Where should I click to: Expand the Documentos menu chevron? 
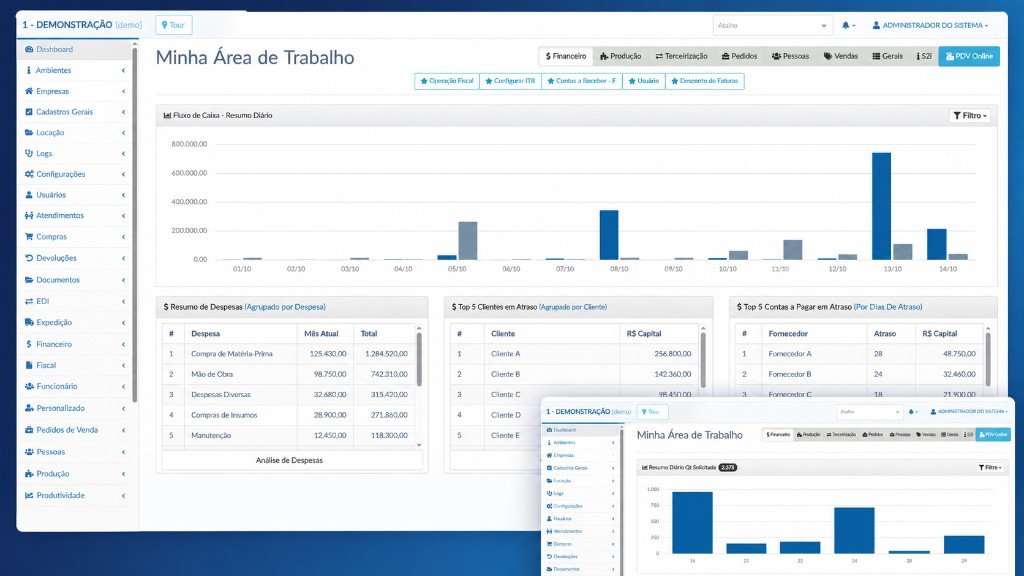pyautogui.click(x=123, y=280)
